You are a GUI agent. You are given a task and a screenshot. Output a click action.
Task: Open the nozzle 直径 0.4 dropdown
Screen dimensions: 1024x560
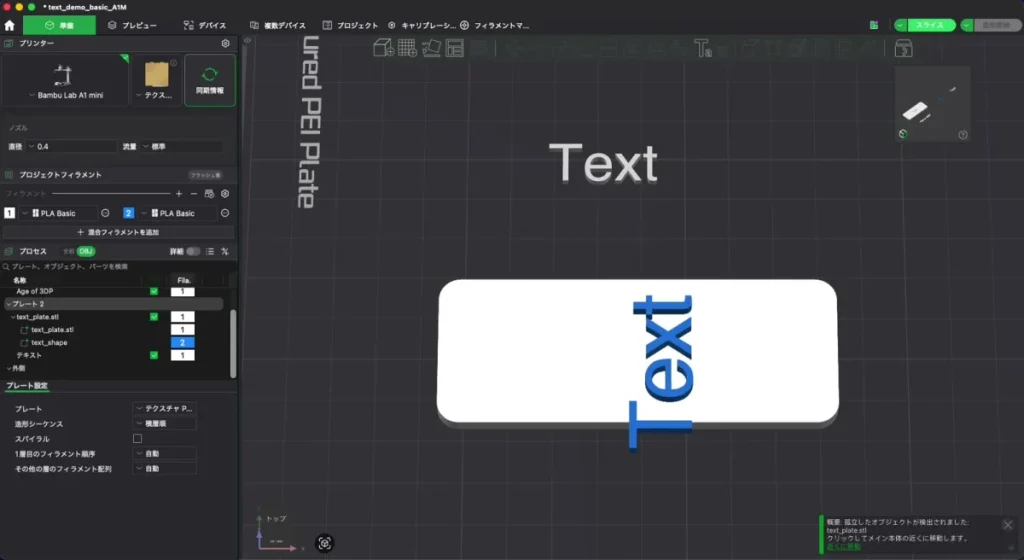71,147
